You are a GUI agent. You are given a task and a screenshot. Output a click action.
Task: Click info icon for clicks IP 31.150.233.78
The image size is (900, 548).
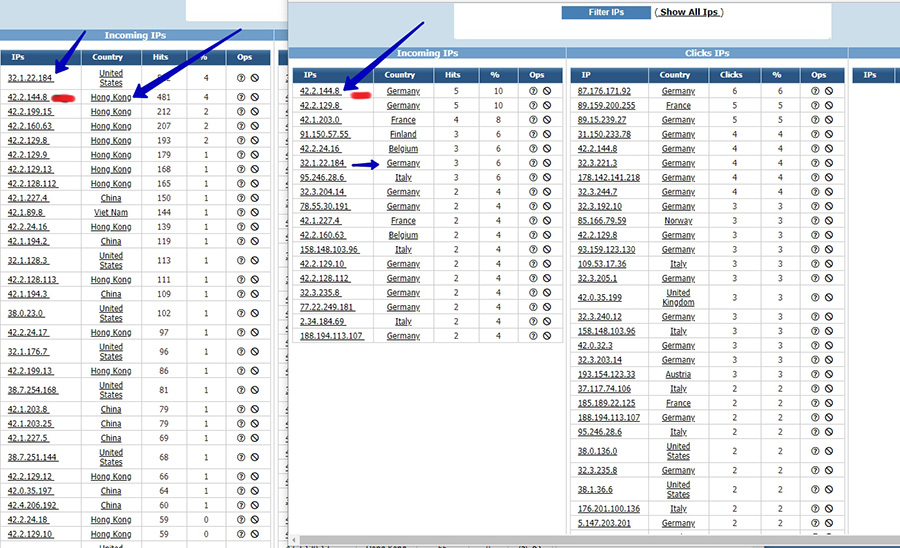(815, 134)
